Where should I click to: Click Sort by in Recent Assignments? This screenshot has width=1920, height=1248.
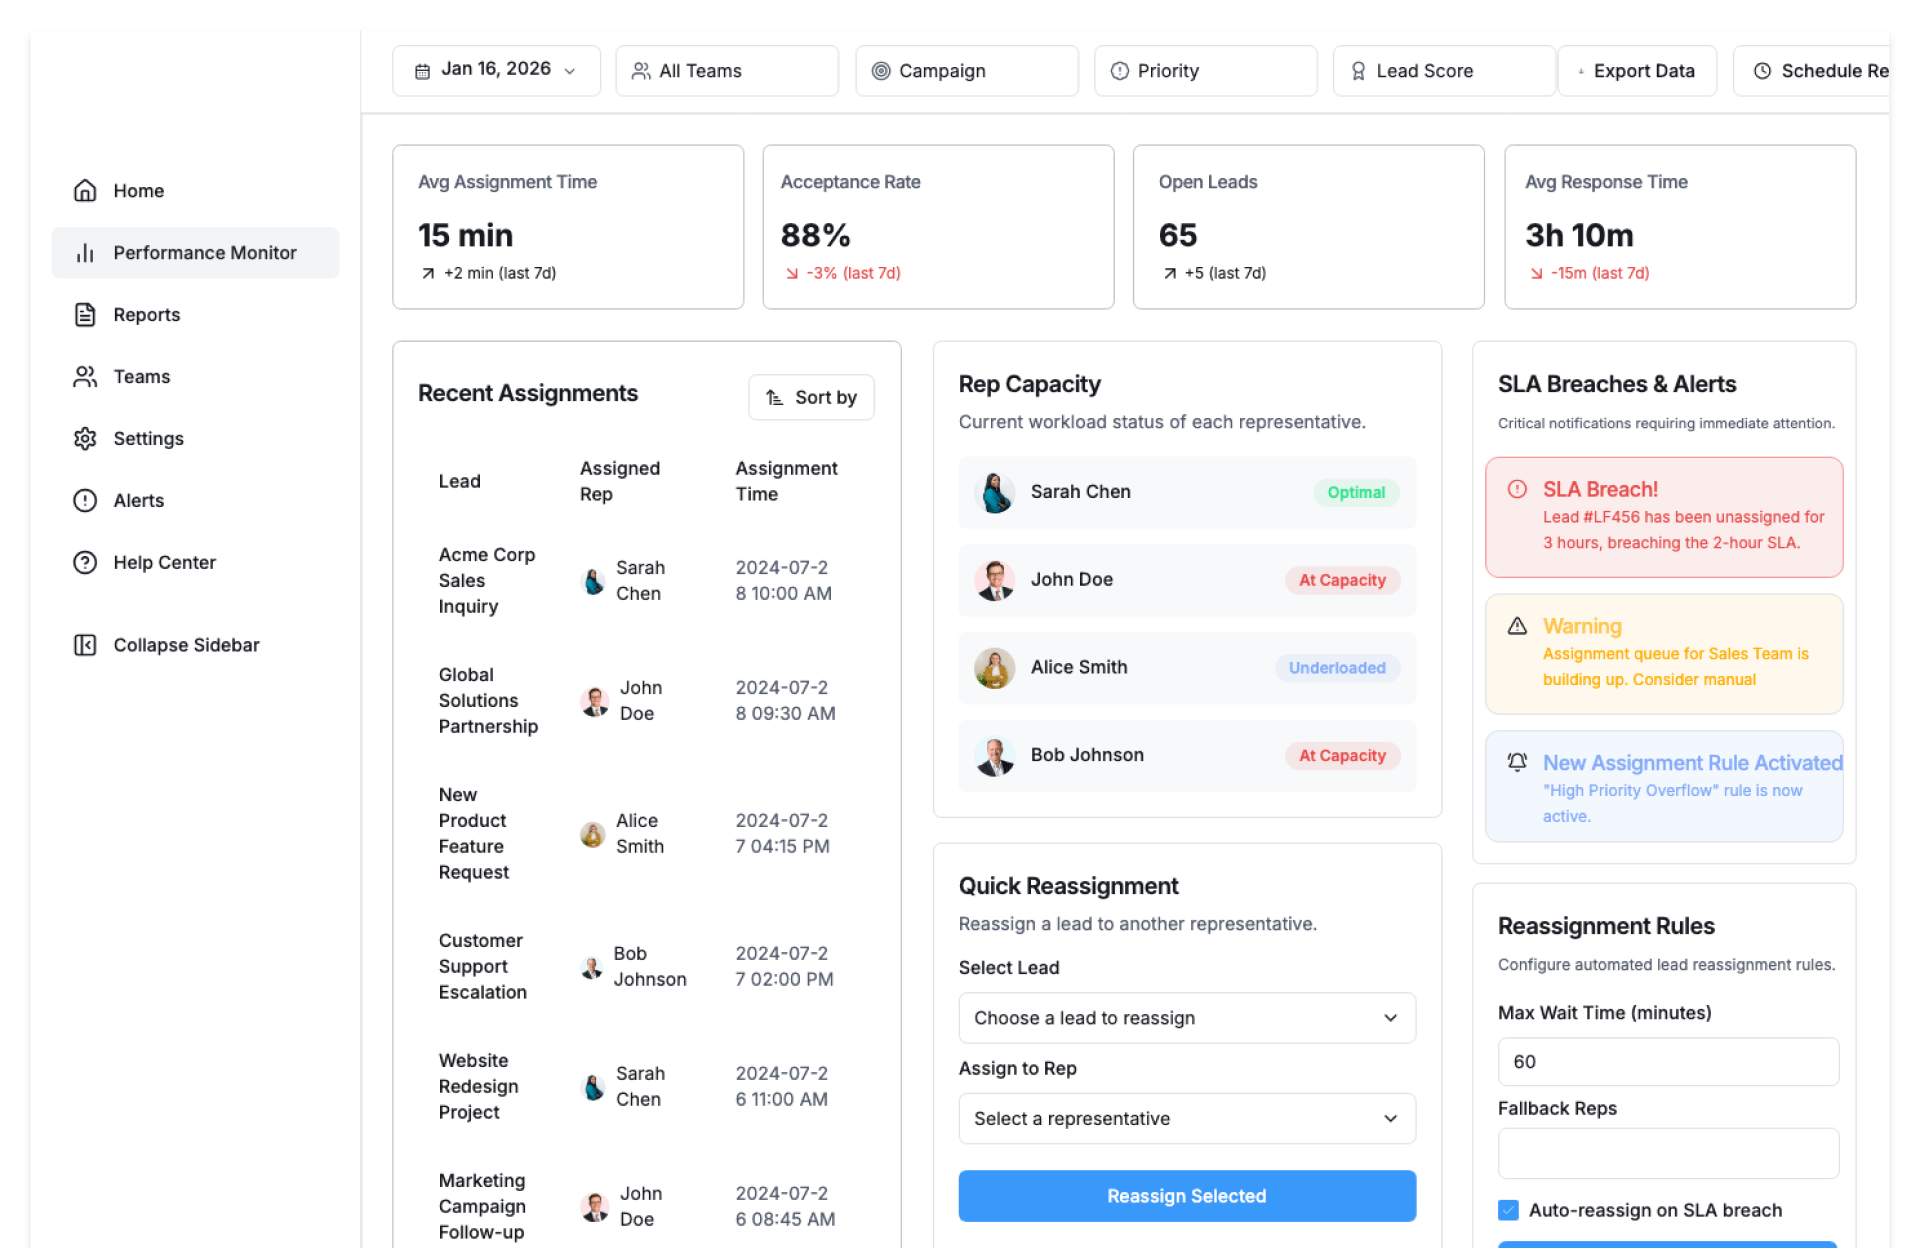[x=811, y=398]
